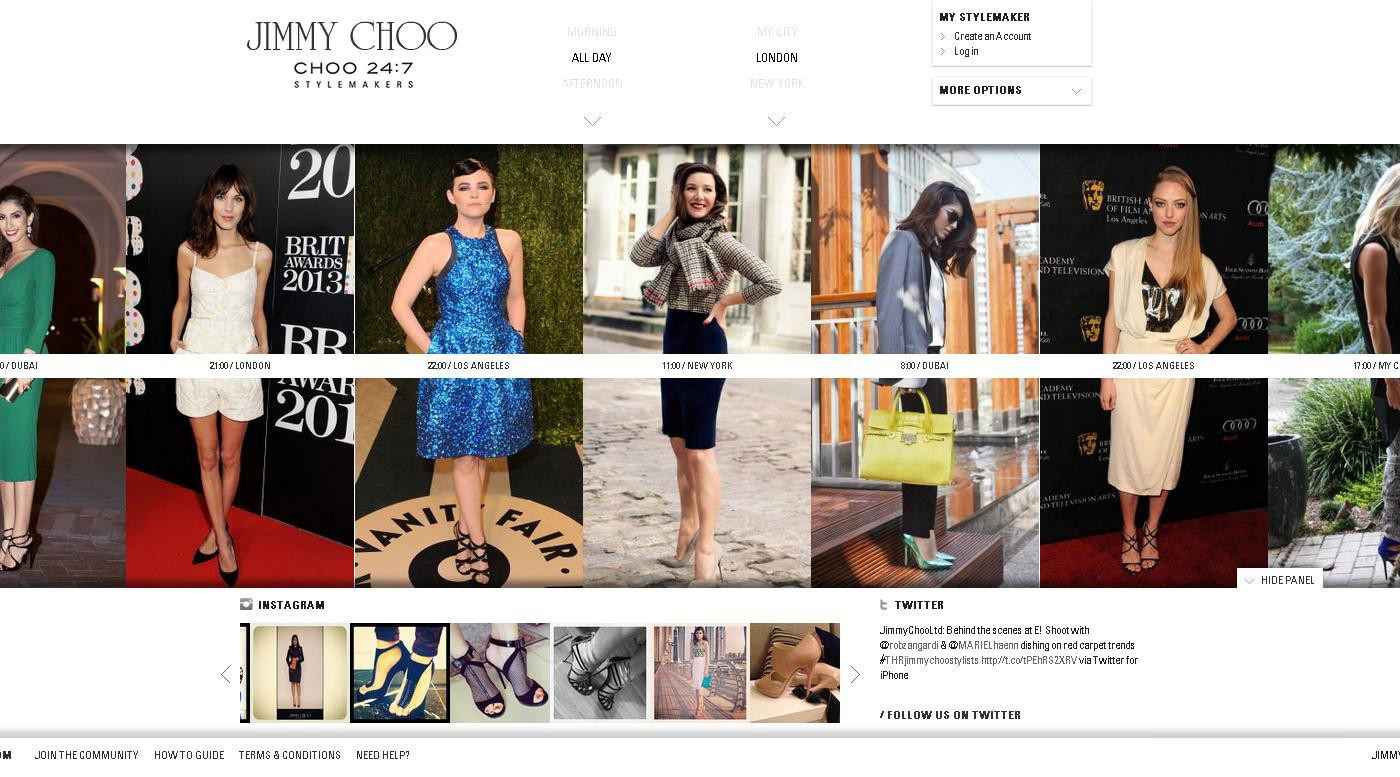Open the How To Guide footer link

click(x=189, y=755)
